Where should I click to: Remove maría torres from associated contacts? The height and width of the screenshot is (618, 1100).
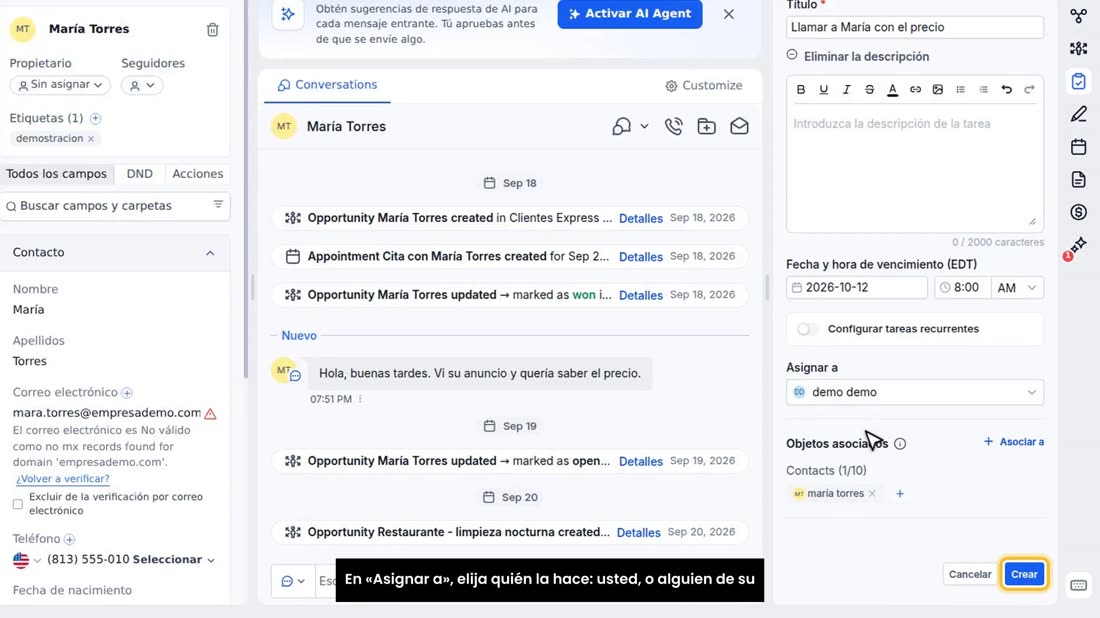(872, 494)
